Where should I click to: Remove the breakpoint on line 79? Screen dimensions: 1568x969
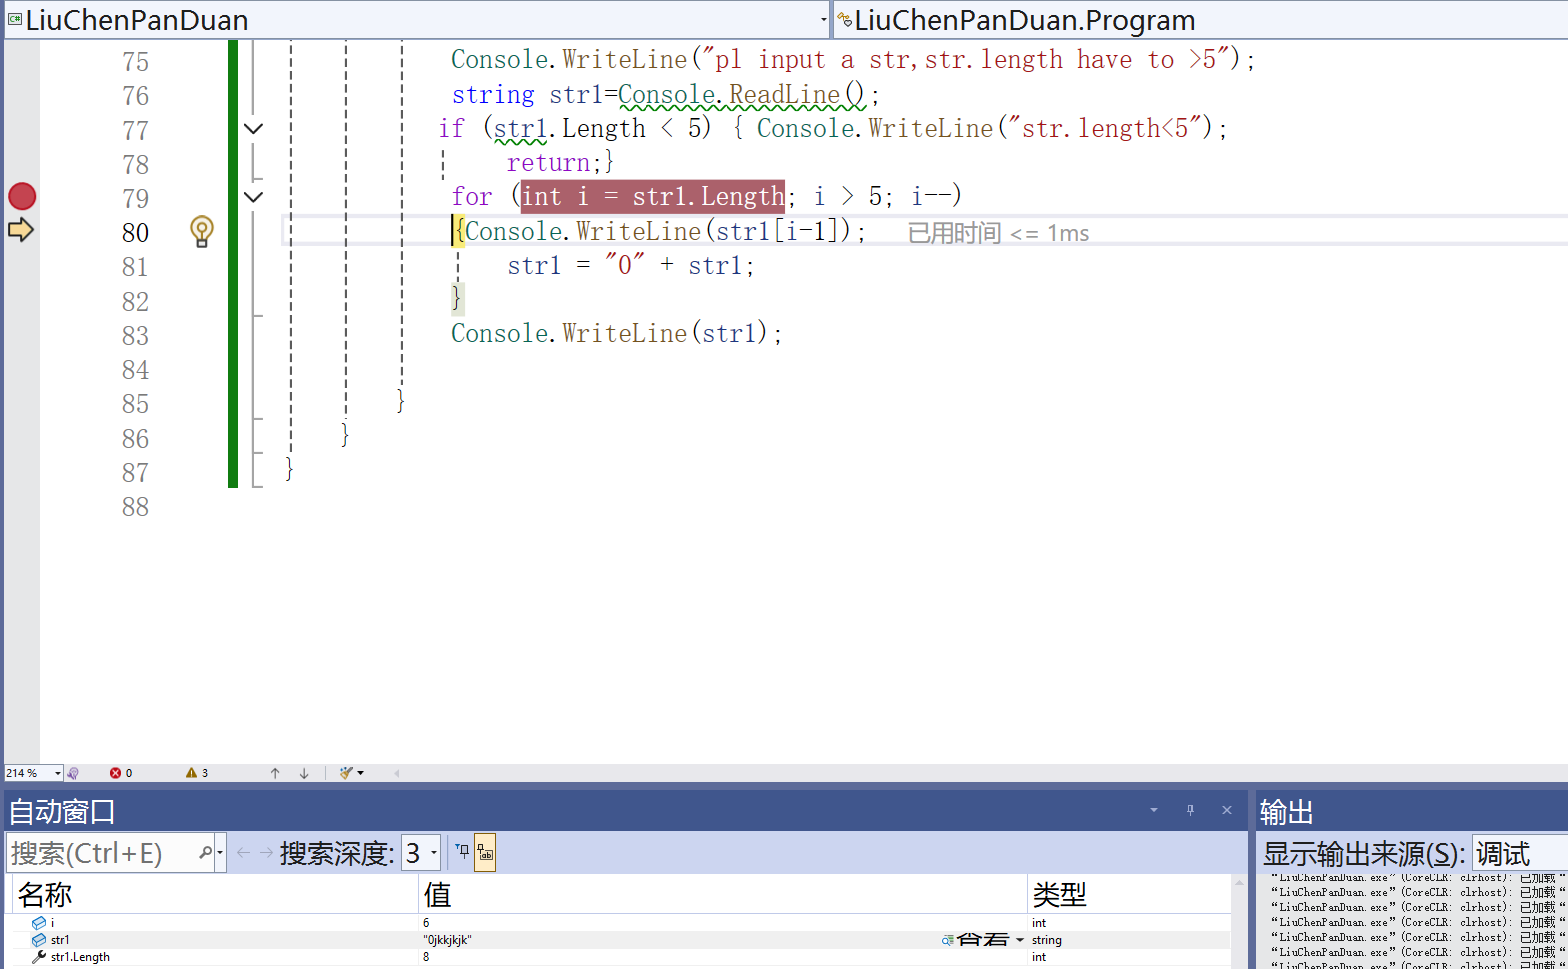click(22, 196)
